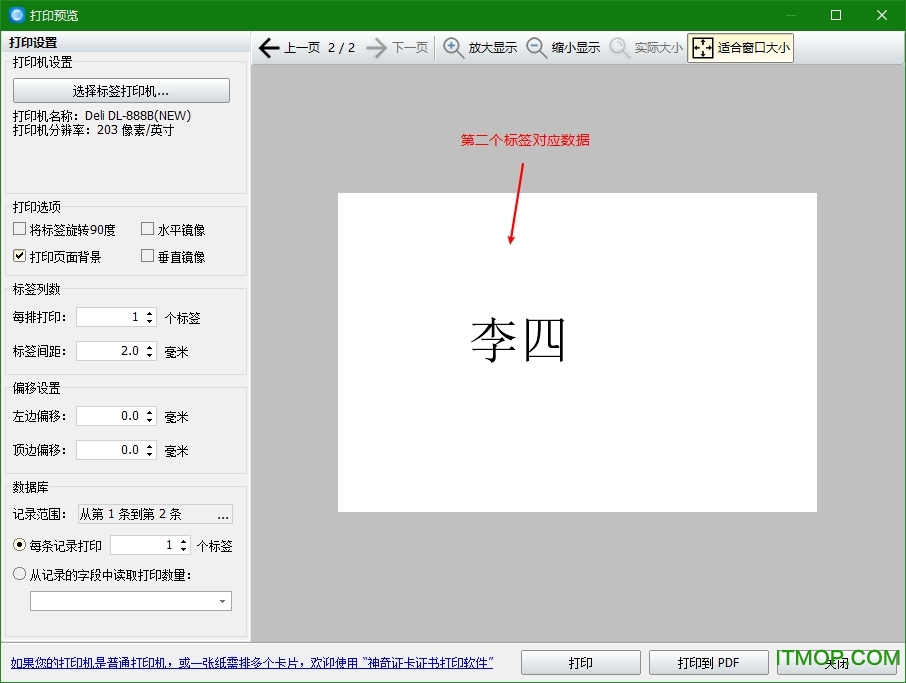The height and width of the screenshot is (683, 906).
Task: Enable rotate label 90 degrees (将标签旋转90度) checkbox
Action: (20, 230)
